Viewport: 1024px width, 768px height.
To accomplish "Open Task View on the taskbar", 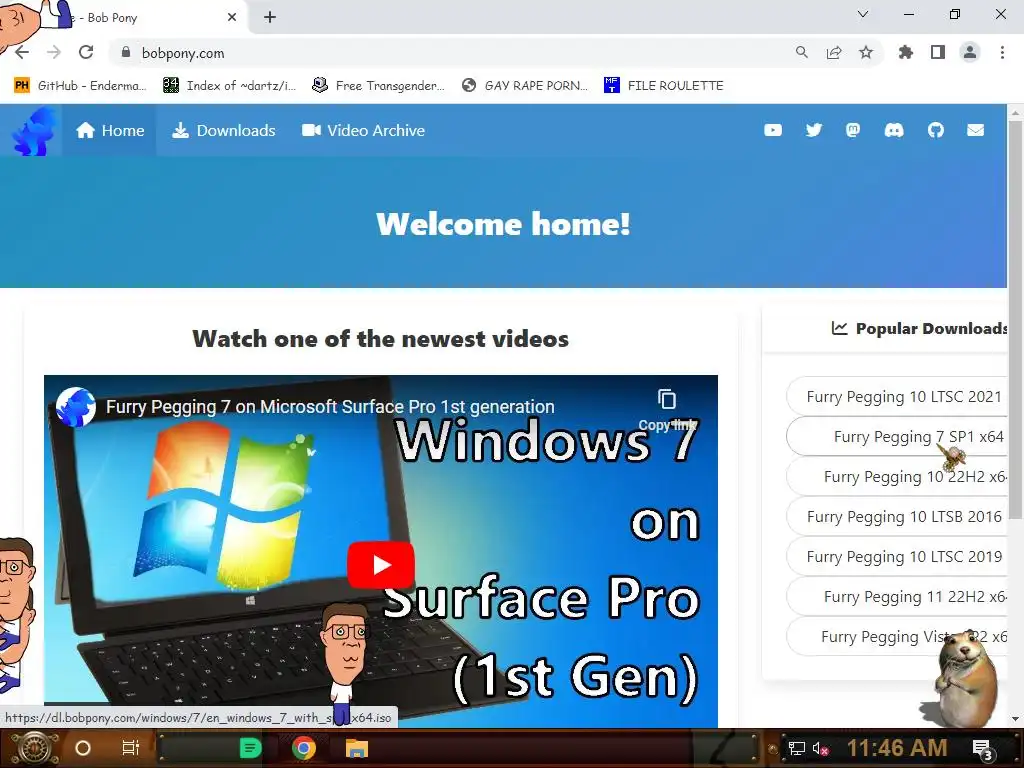I will 131,748.
